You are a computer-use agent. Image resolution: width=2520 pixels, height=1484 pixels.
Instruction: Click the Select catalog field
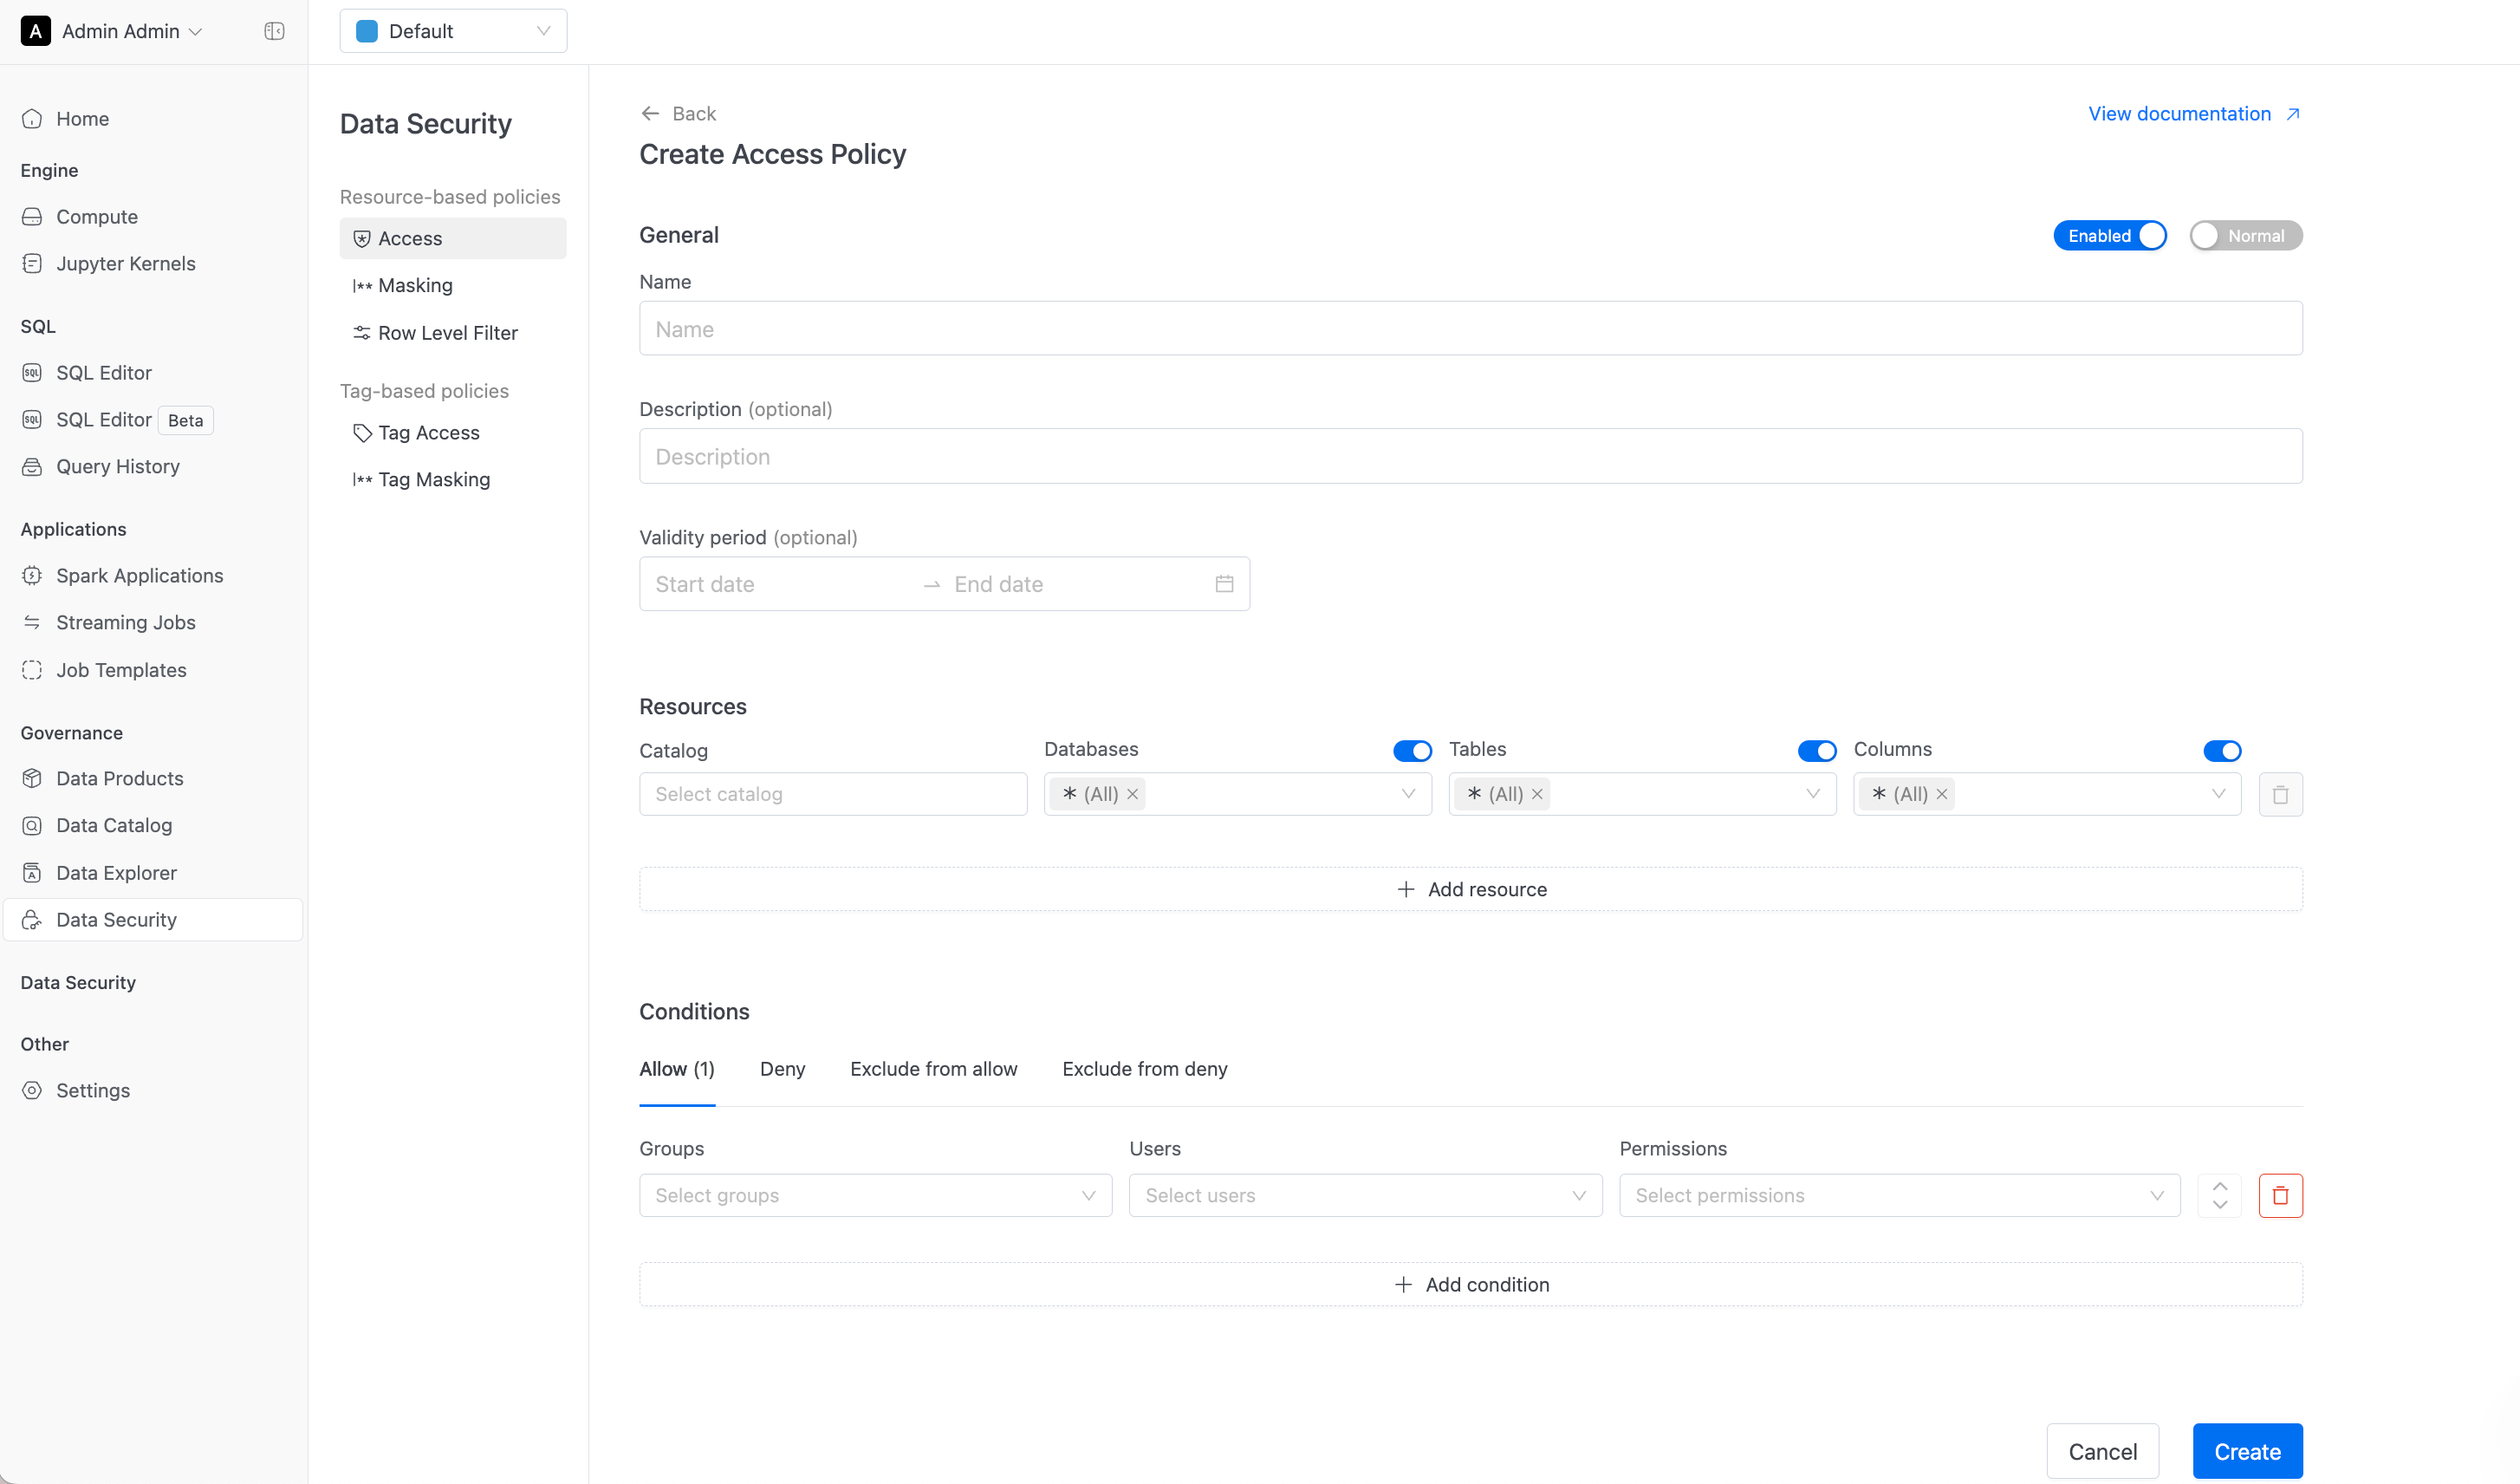pyautogui.click(x=833, y=794)
